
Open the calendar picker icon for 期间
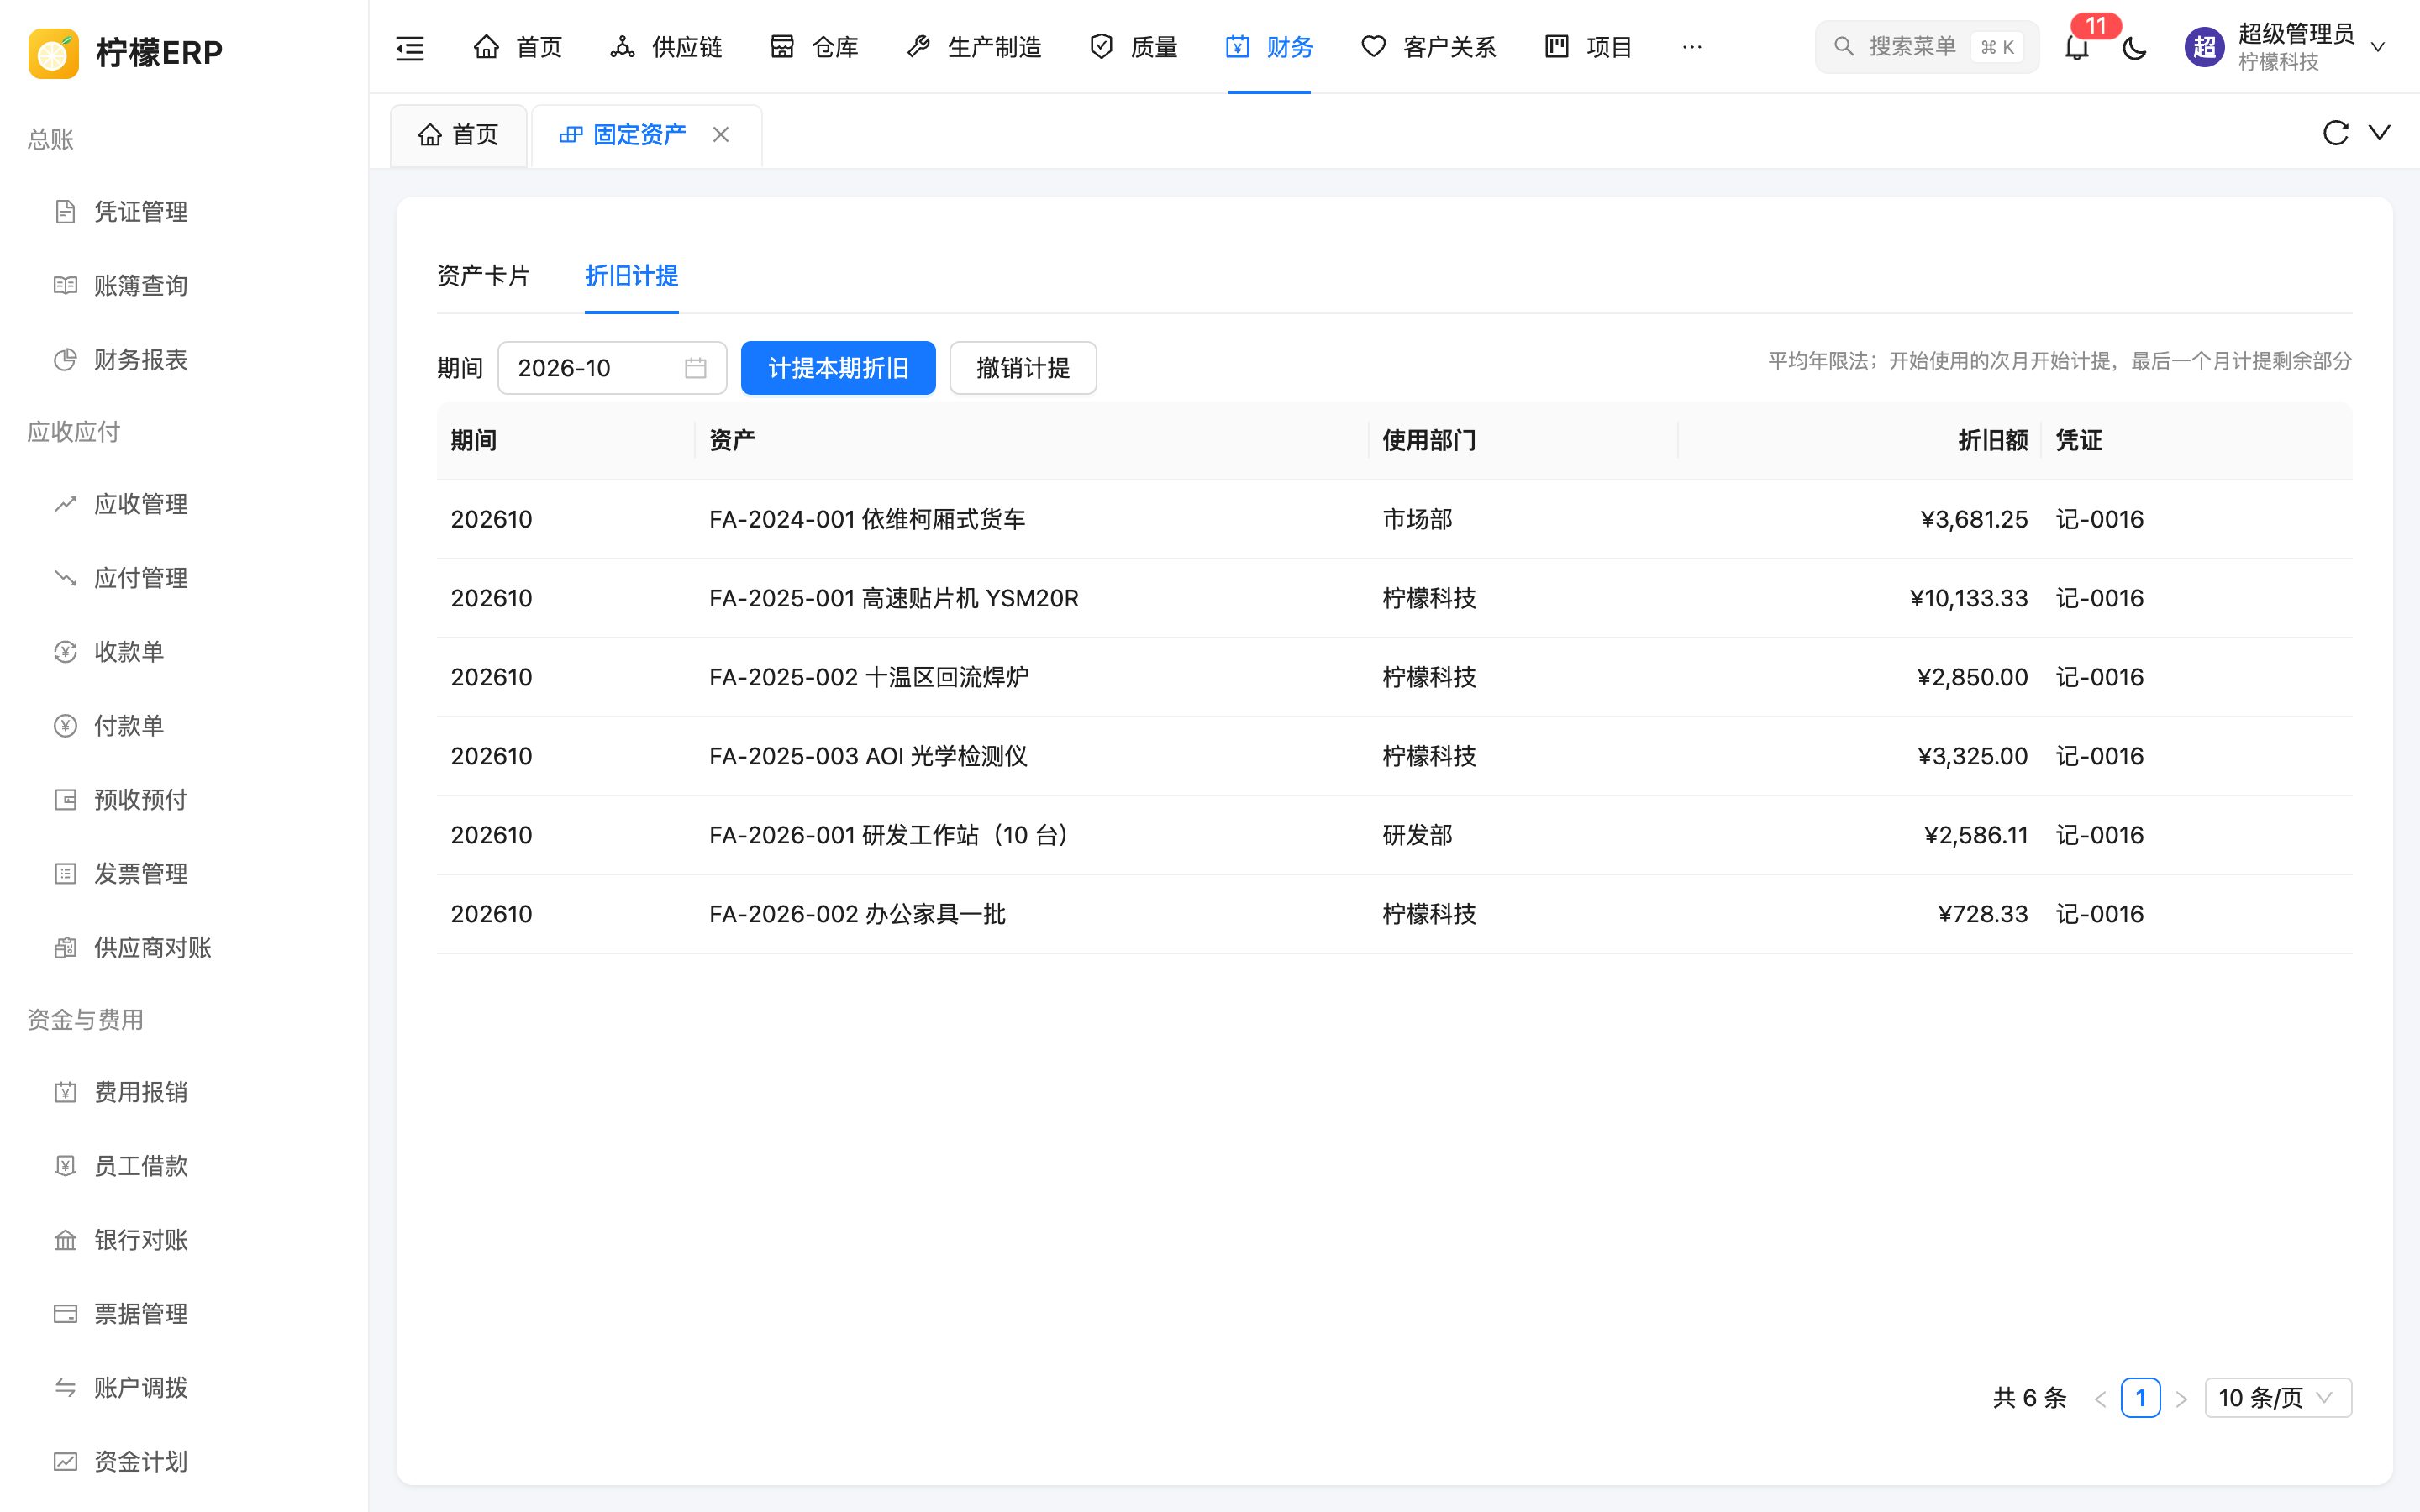pyautogui.click(x=695, y=368)
